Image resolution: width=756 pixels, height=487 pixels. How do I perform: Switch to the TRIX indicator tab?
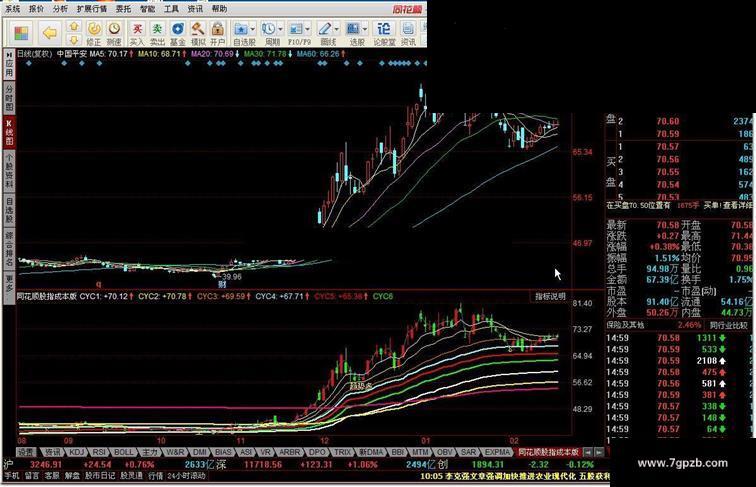pos(342,452)
